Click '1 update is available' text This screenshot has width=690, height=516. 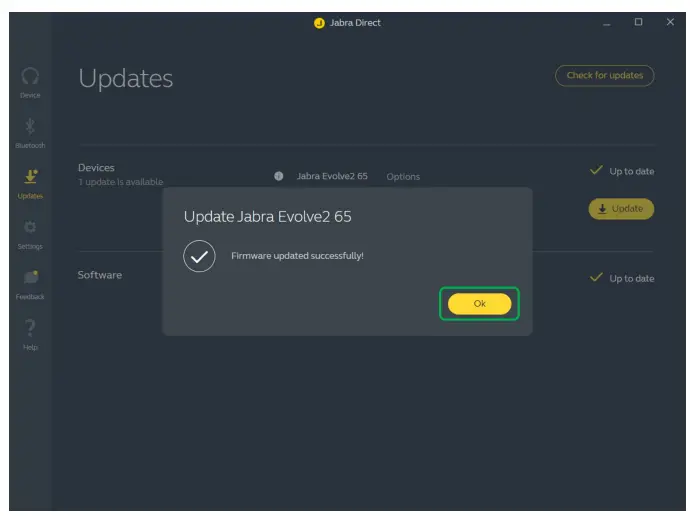(x=121, y=182)
